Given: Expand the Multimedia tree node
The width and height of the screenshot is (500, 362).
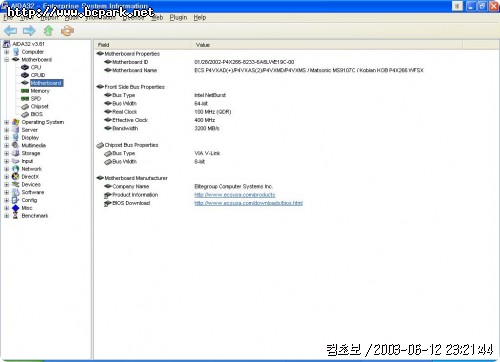Looking at the screenshot, I should (7, 146).
